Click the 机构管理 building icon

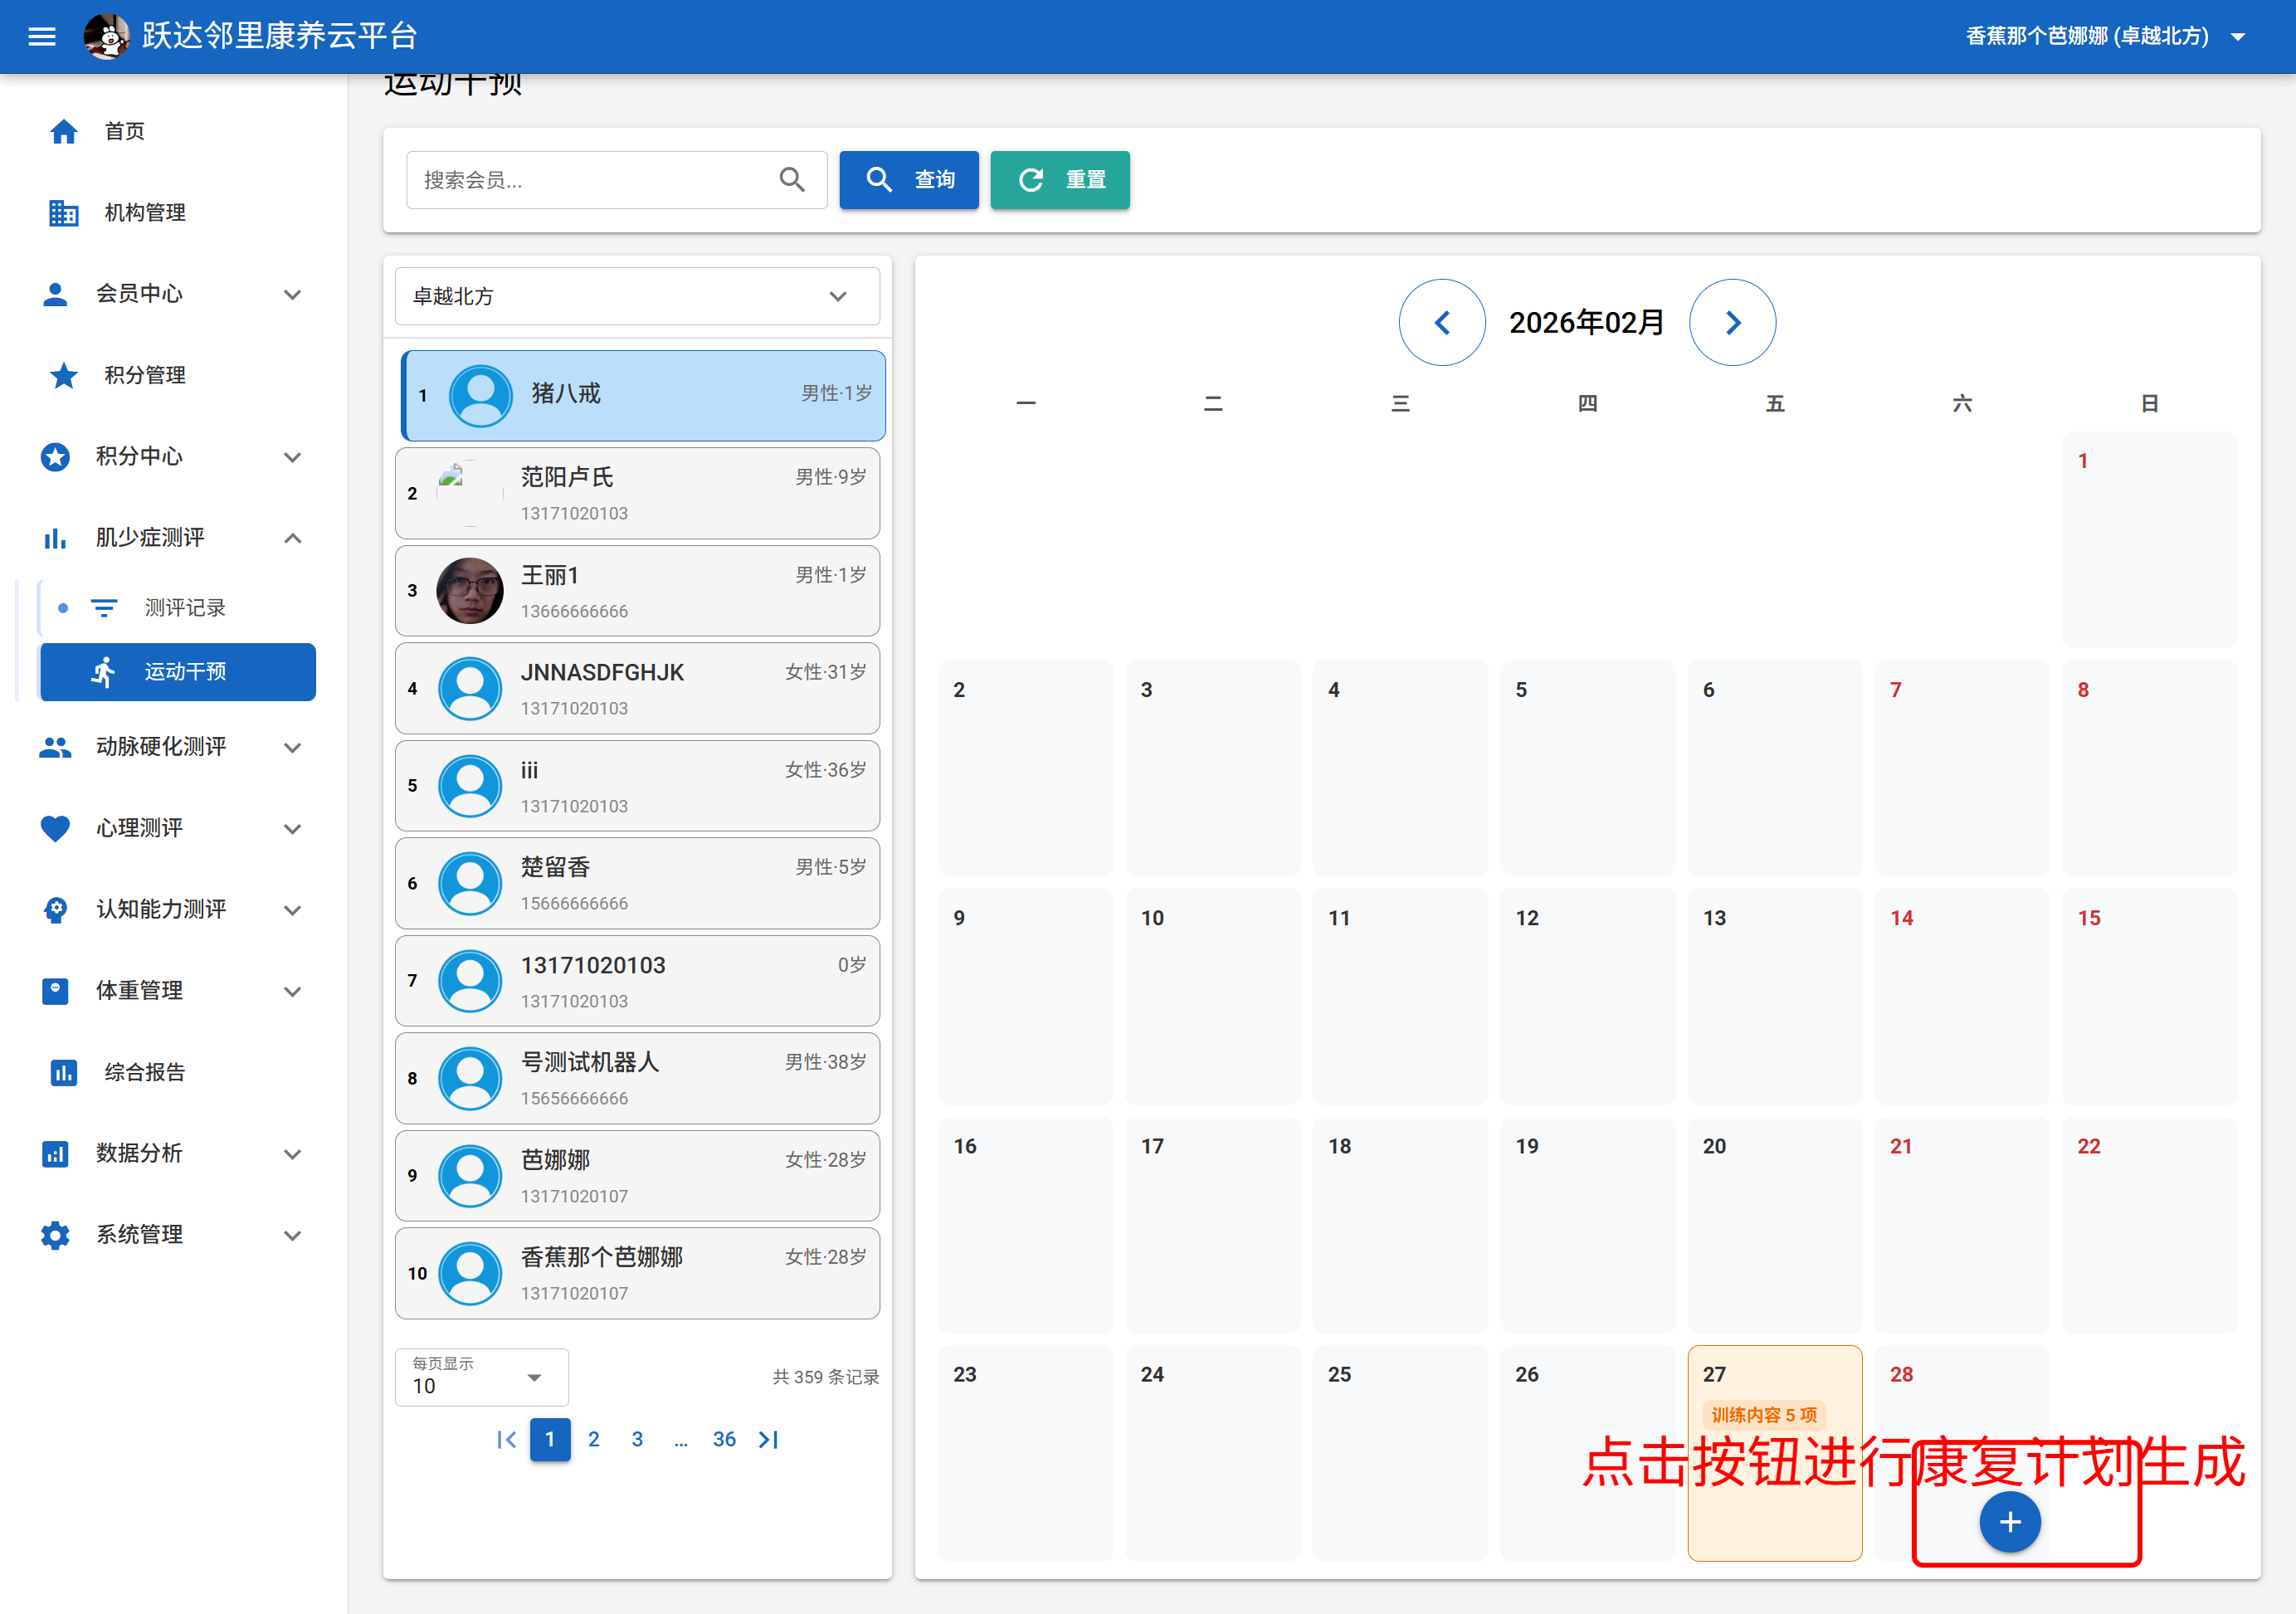coord(64,213)
